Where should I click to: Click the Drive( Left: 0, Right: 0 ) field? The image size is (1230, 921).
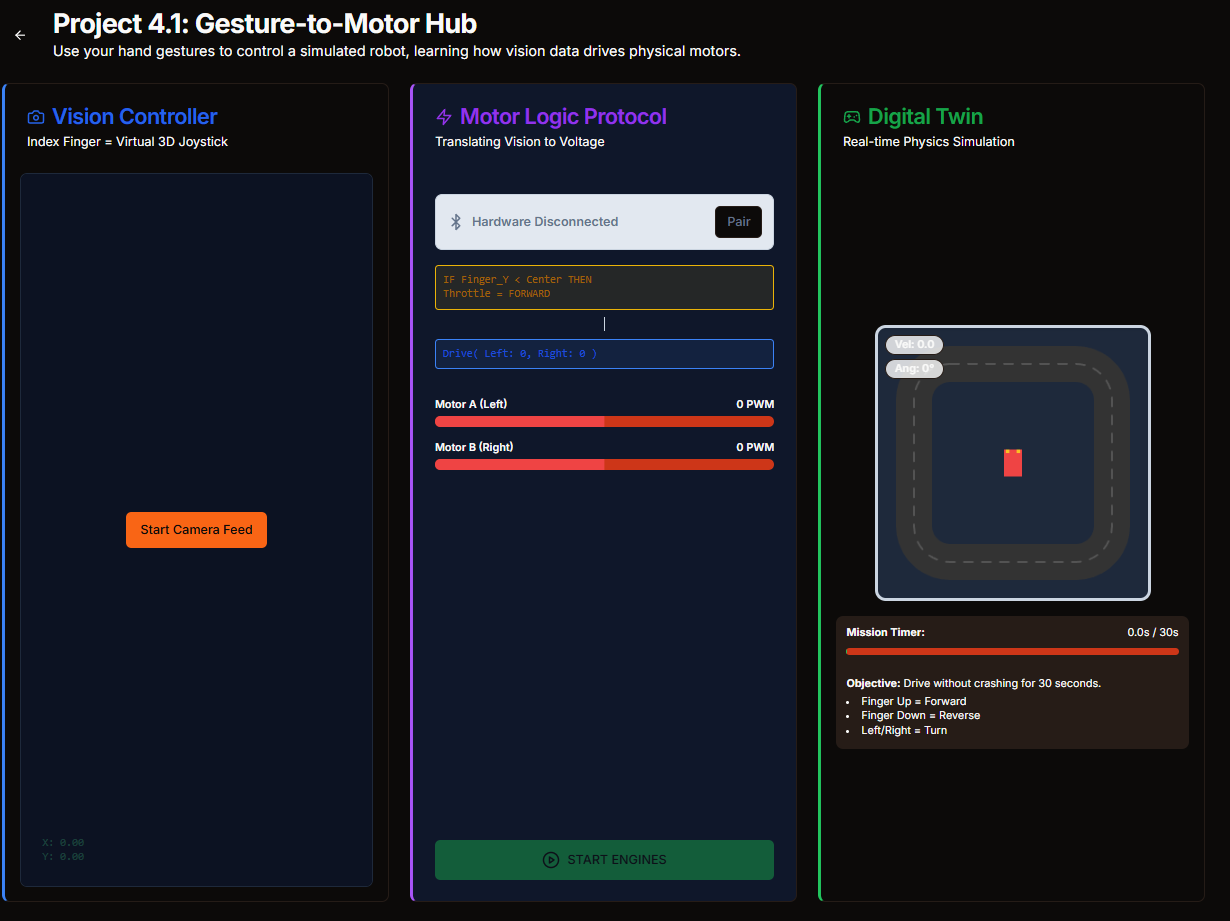[604, 354]
